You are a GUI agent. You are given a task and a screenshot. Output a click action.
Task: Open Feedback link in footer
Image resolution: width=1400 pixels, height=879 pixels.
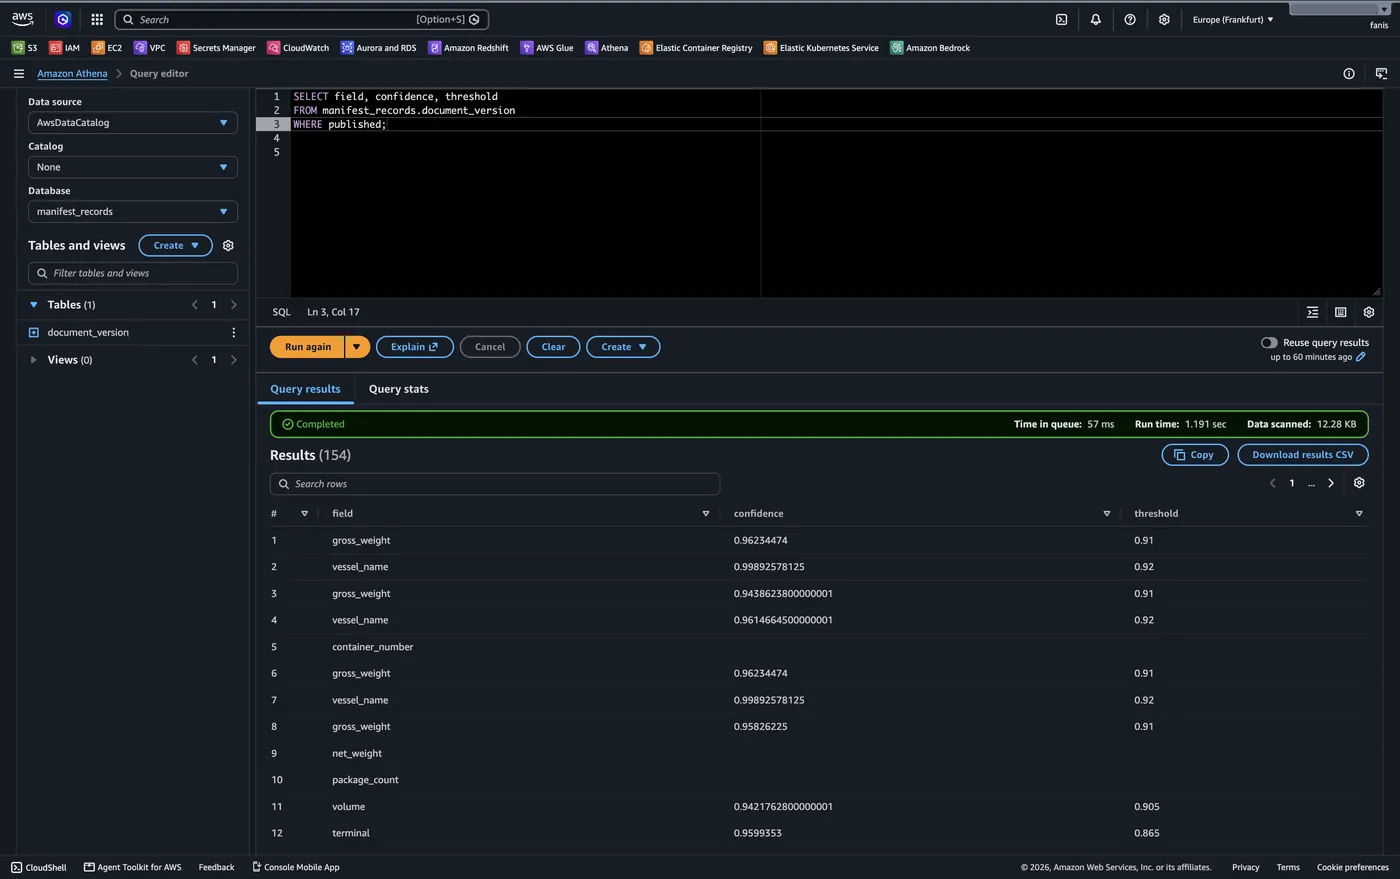(216, 867)
